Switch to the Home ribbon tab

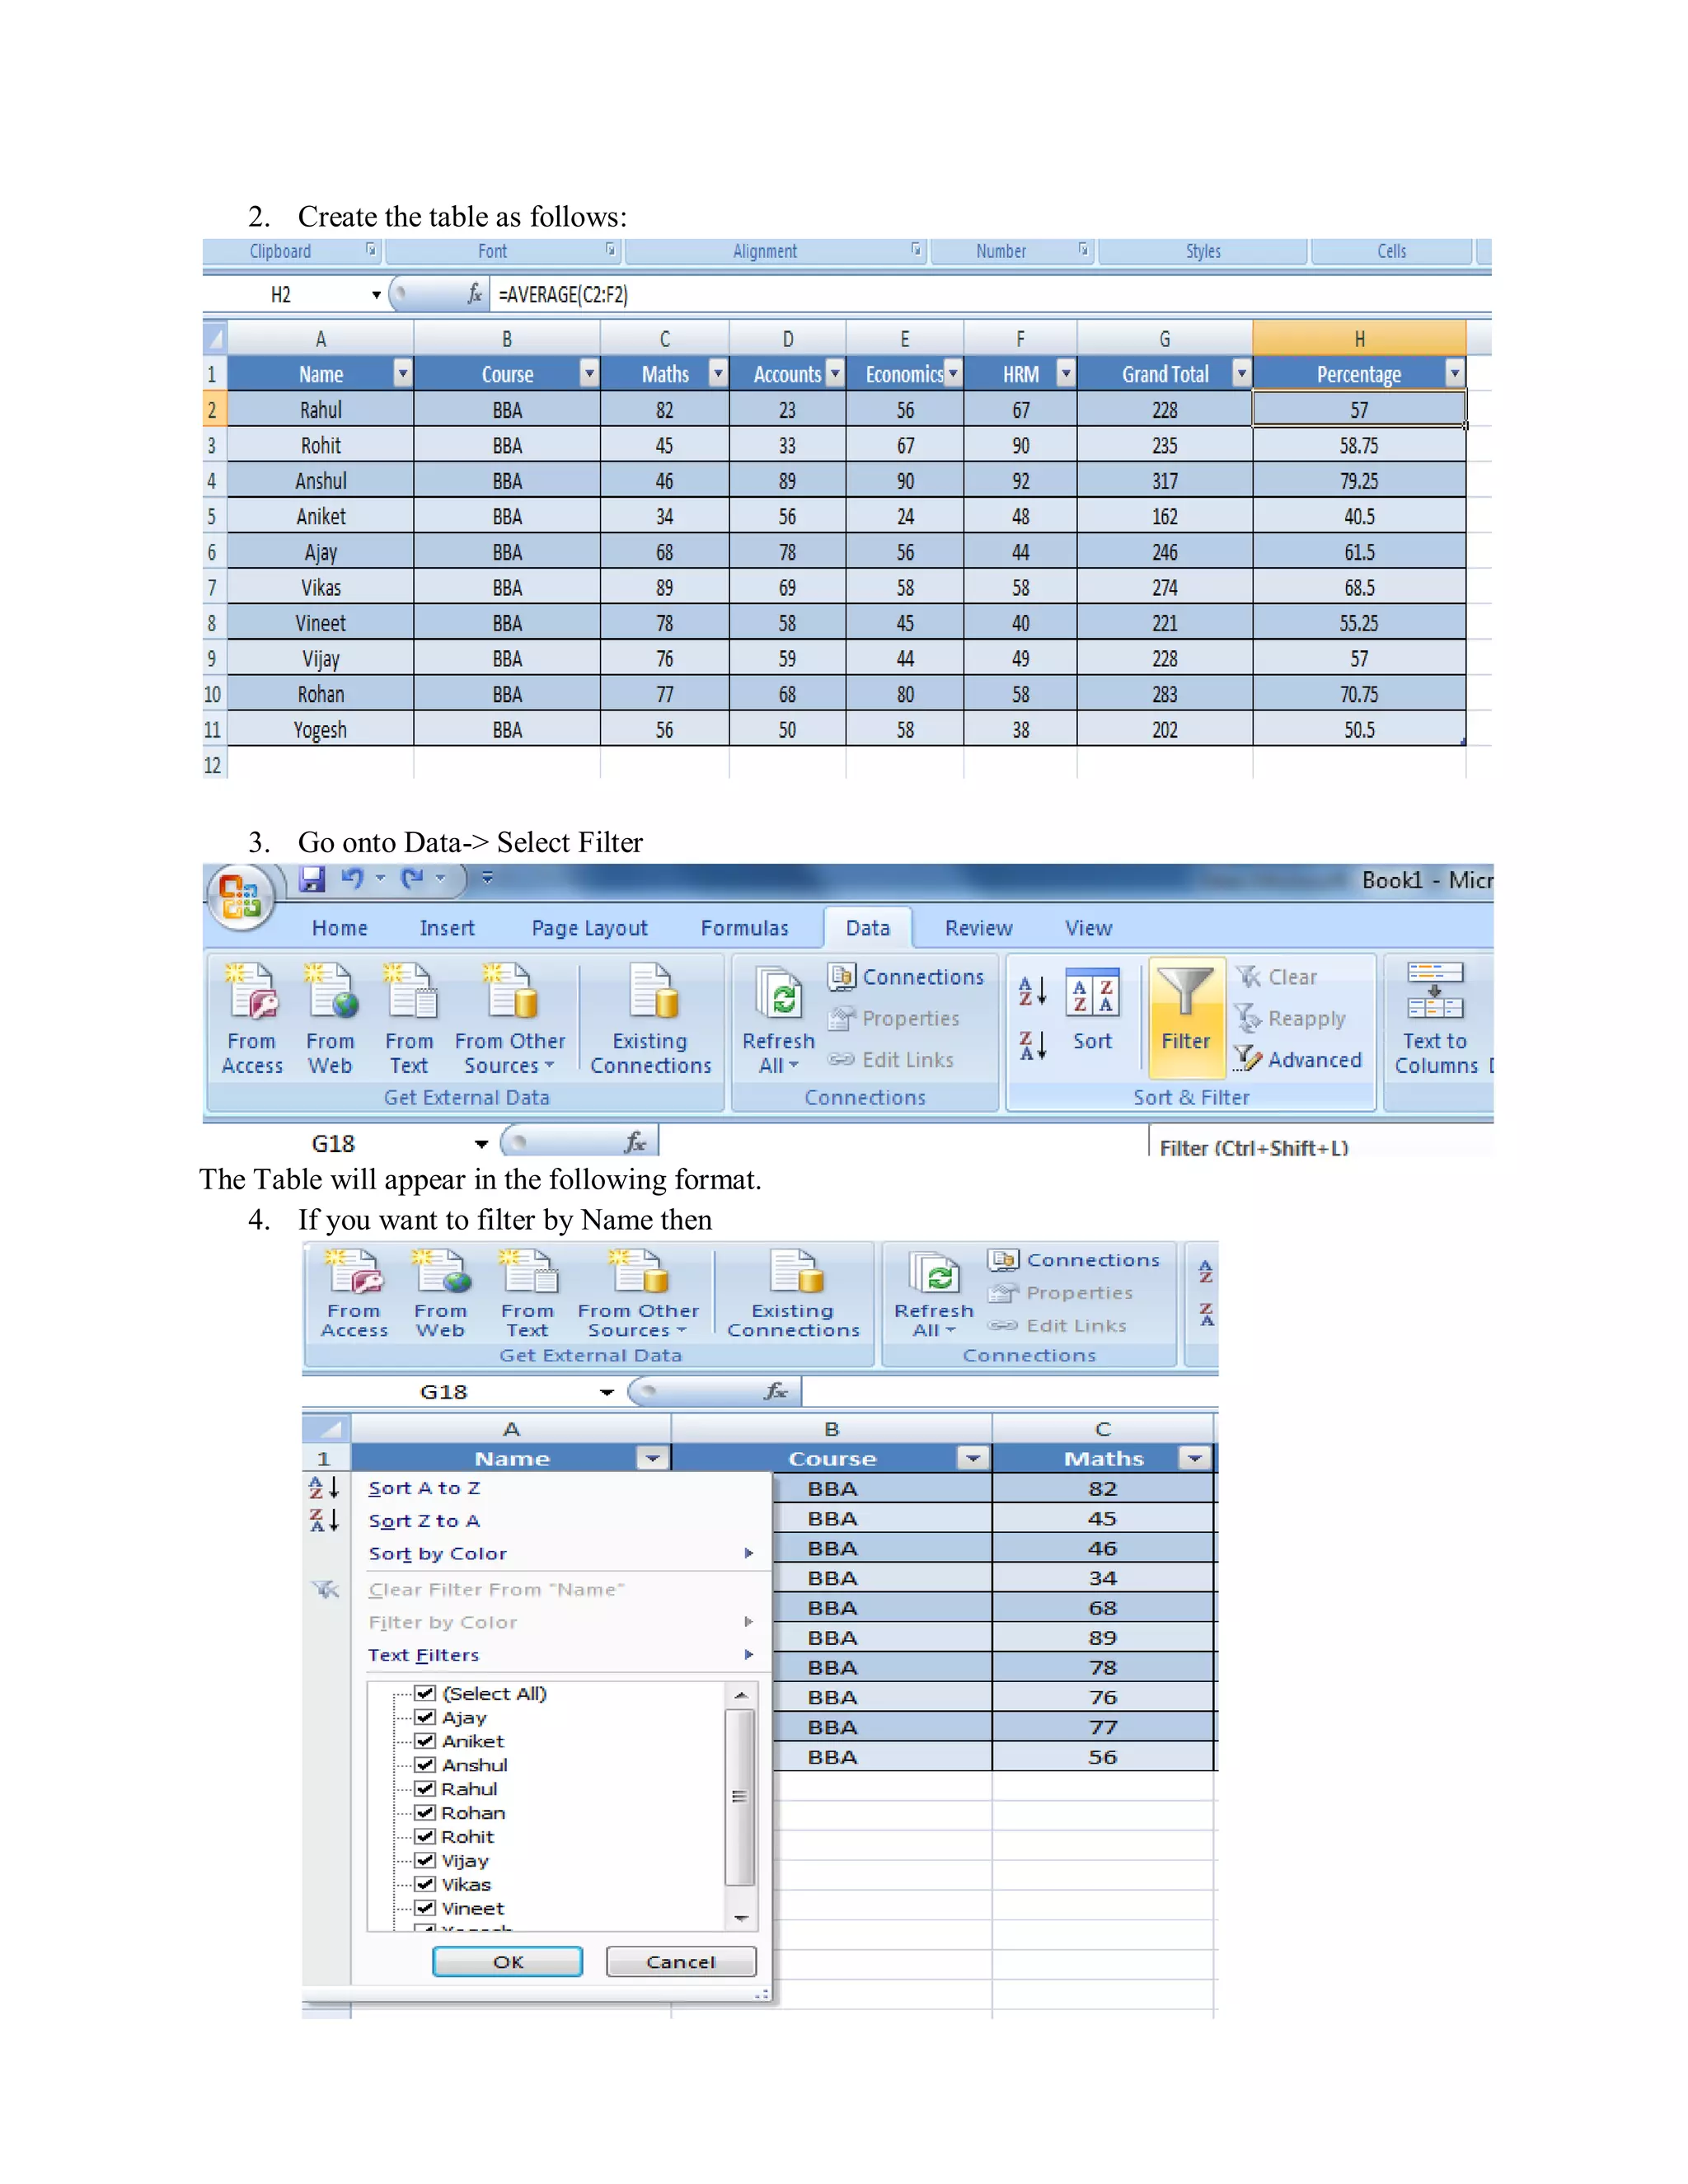(x=339, y=928)
